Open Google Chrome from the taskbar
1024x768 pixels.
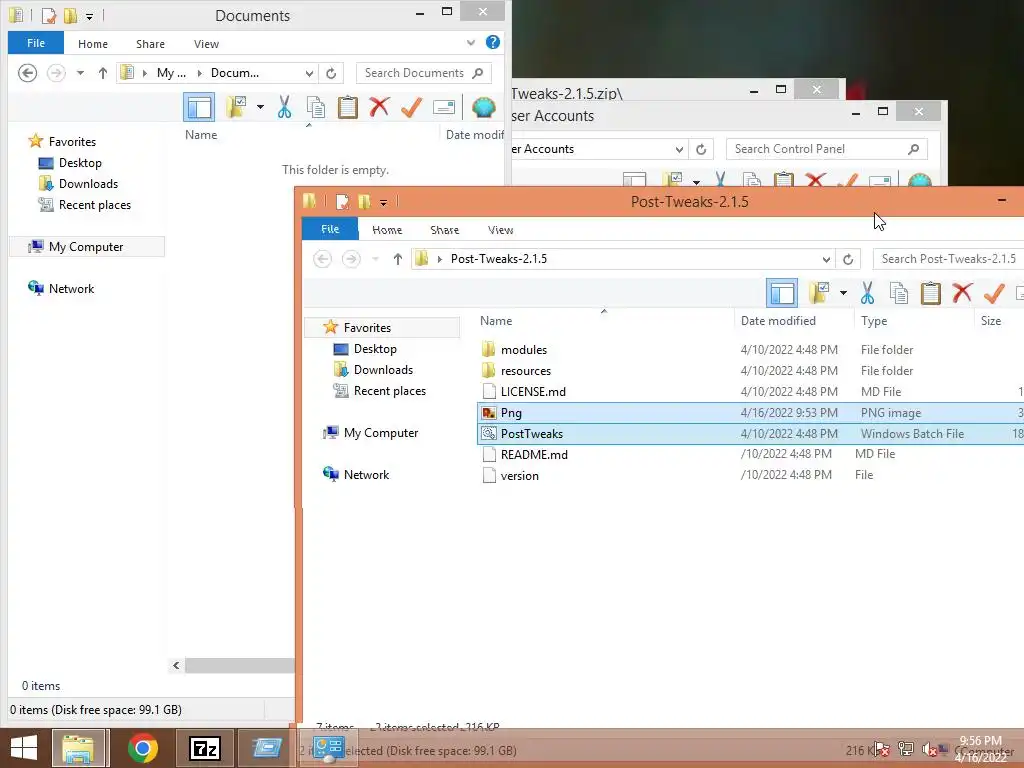(142, 748)
